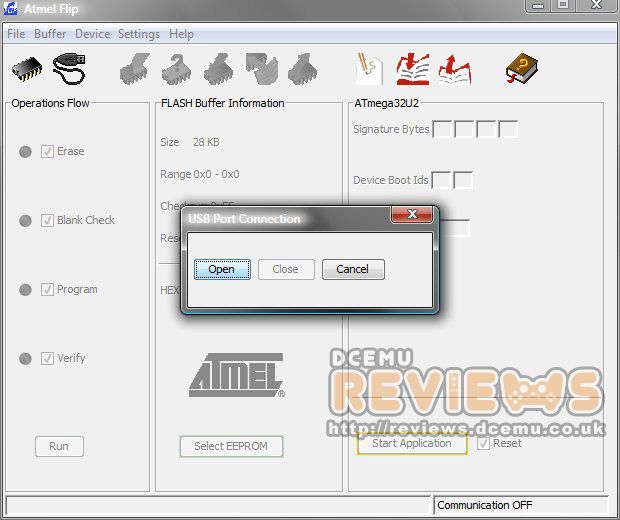Screen dimensions: 620x520
Task: Click the last Signature Bytes field
Action: pyautogui.click(x=508, y=129)
